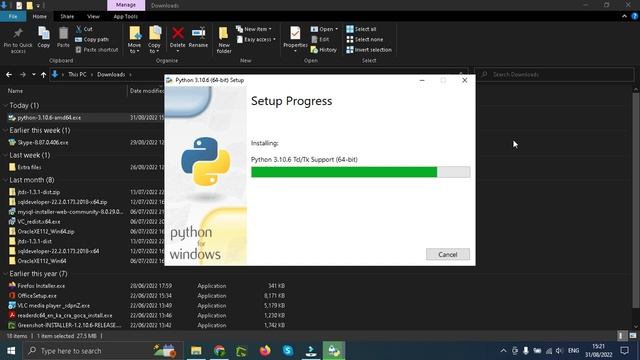Viewport: 640px width, 360px height.
Task: Open Firefox from the taskbar
Action: point(265,351)
